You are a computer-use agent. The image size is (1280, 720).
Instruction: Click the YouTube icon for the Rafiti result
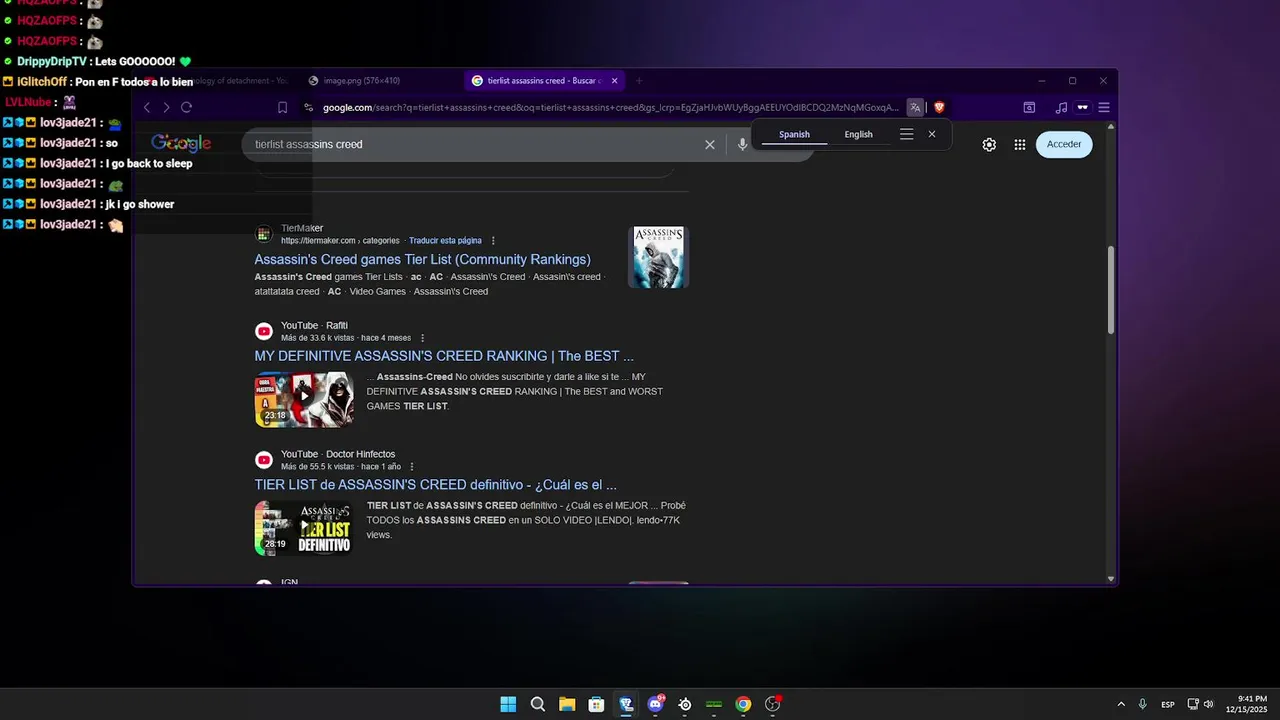(x=264, y=331)
